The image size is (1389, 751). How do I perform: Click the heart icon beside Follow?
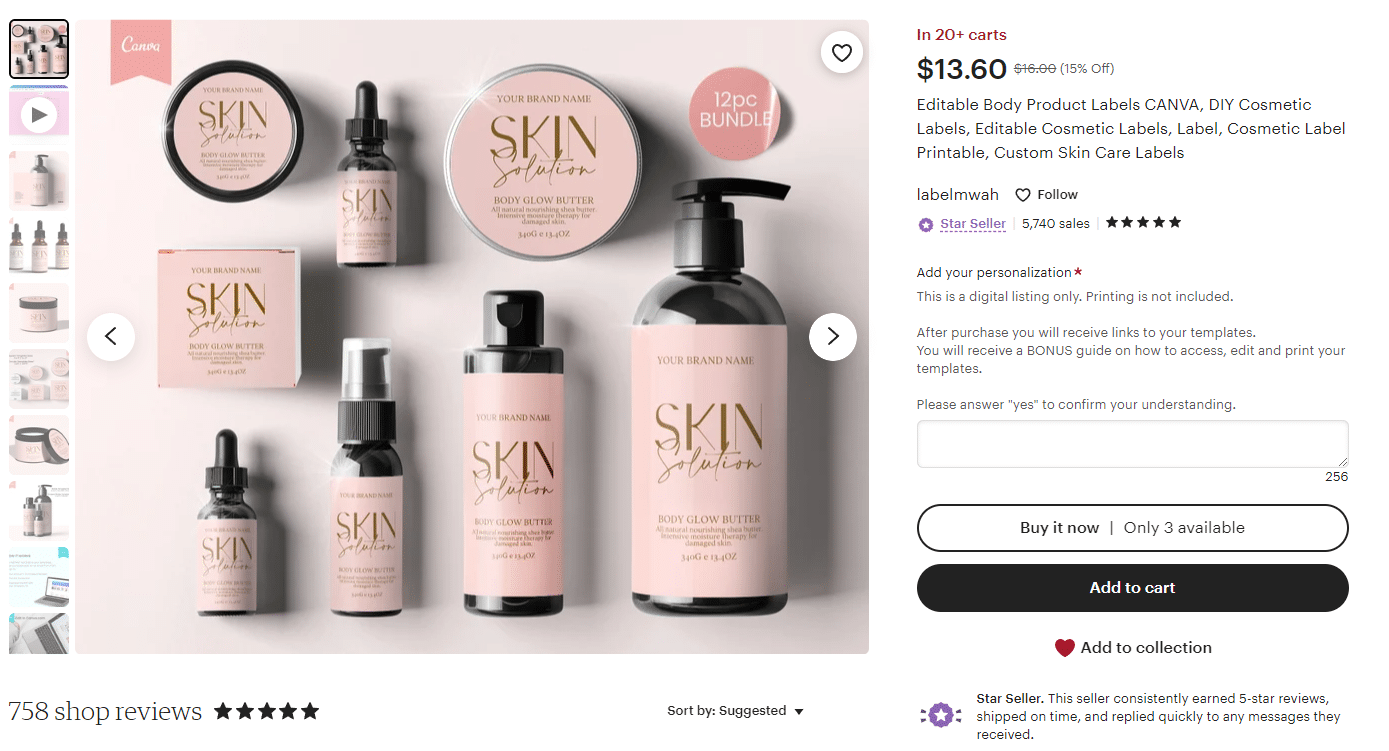coord(1023,195)
